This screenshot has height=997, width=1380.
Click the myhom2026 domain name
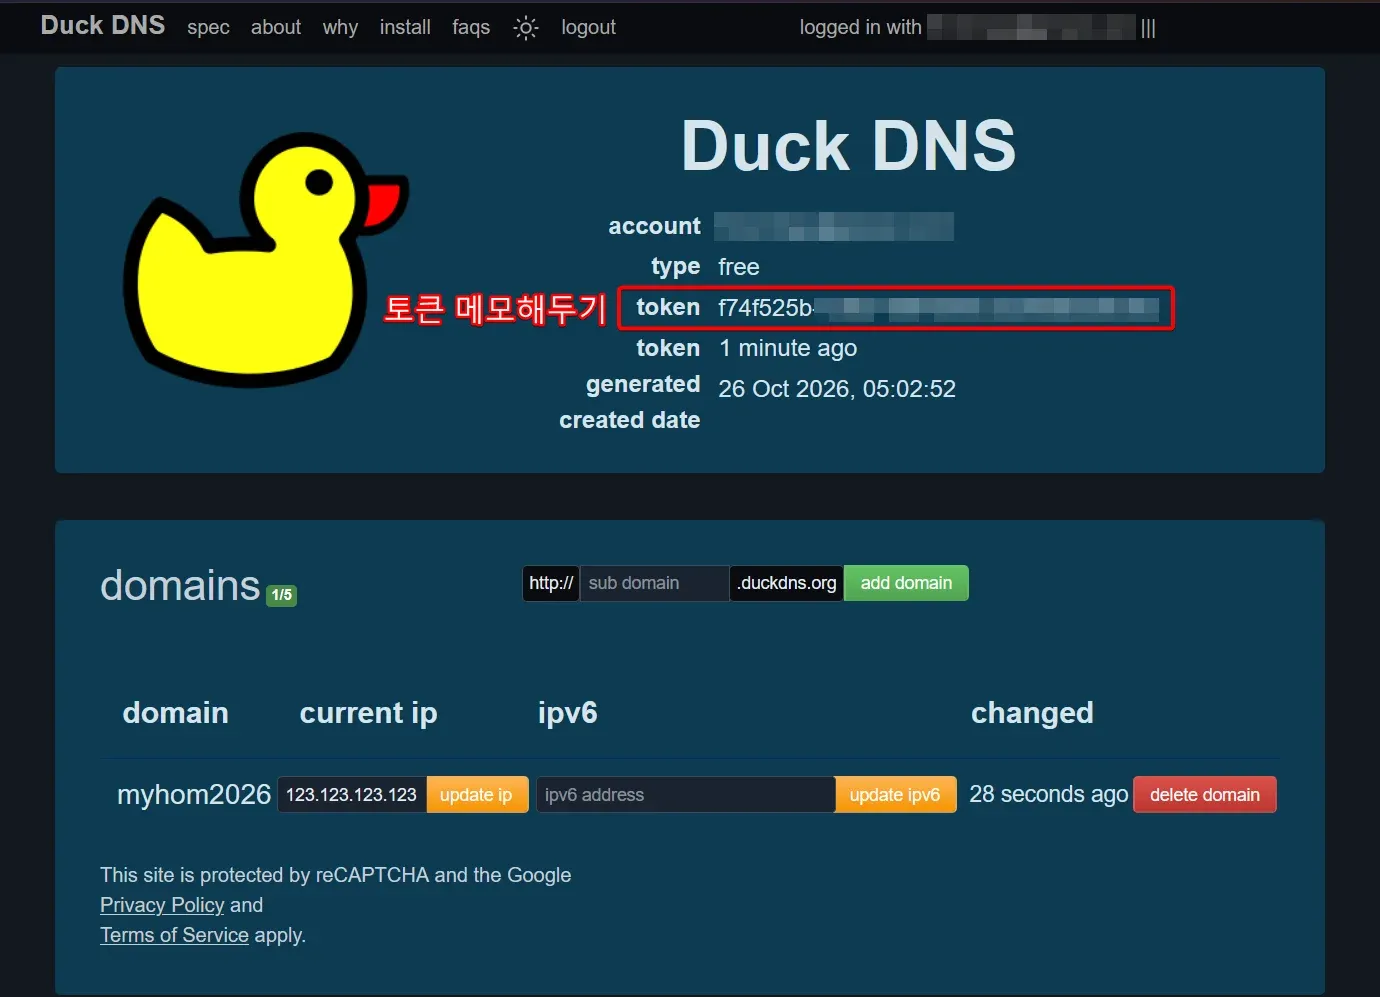(x=194, y=794)
